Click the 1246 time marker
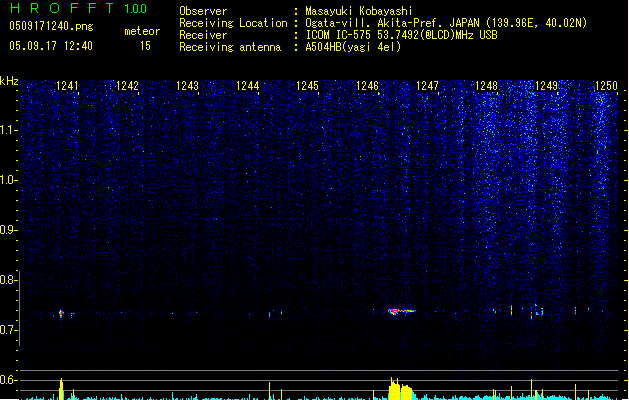 [x=367, y=86]
